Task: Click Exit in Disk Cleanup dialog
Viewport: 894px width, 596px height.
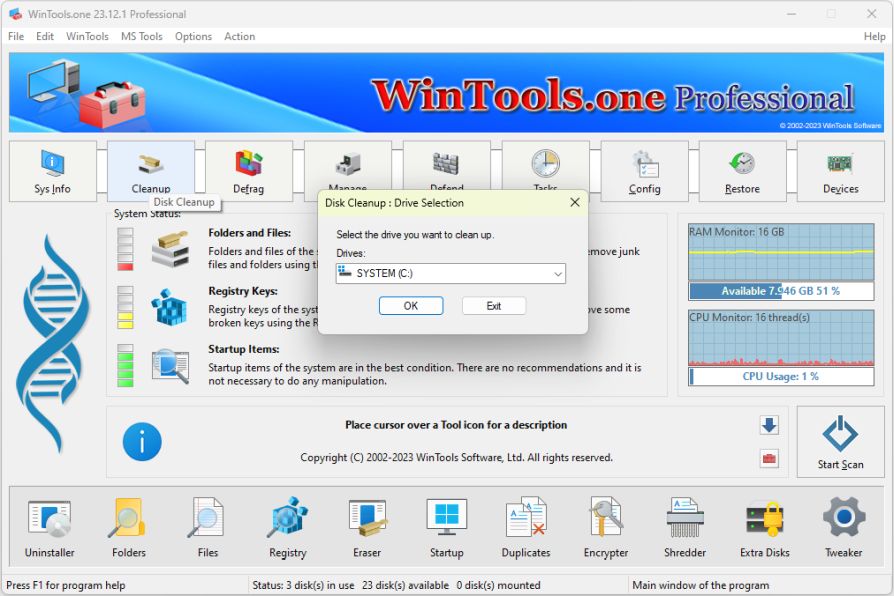Action: point(494,306)
